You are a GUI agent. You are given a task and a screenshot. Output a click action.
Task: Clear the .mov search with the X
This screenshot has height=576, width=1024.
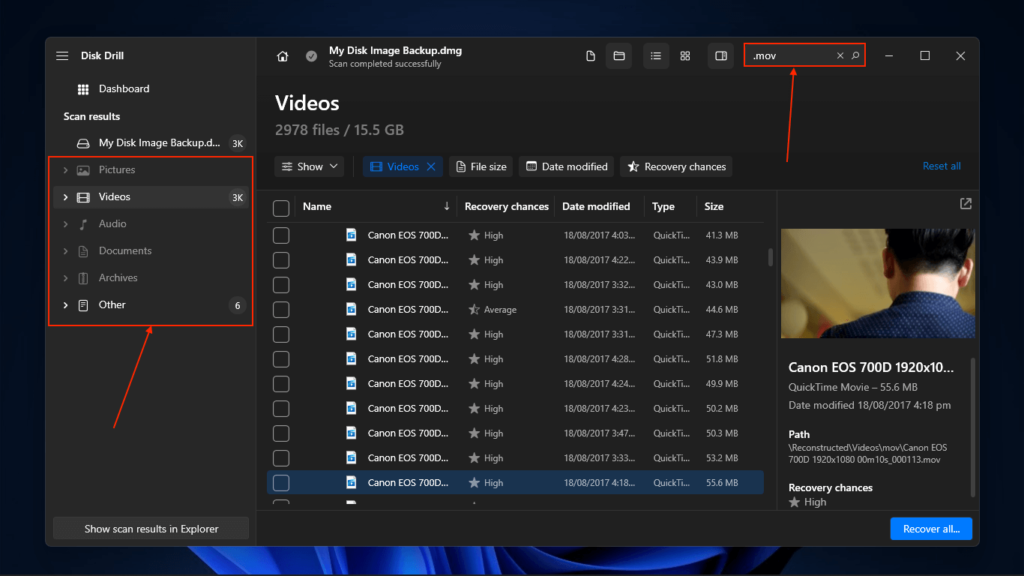(839, 55)
